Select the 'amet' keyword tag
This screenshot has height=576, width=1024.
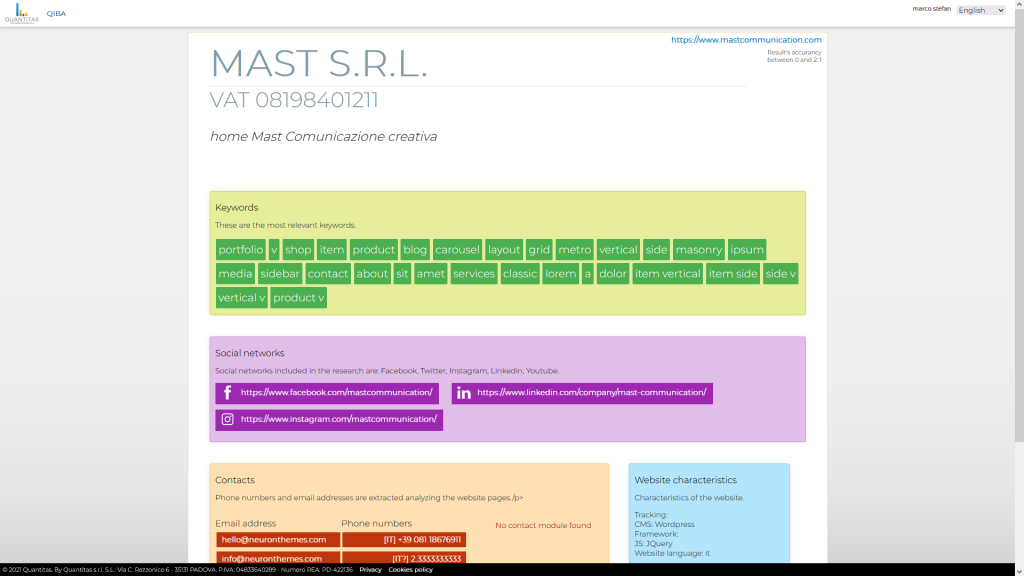(431, 274)
